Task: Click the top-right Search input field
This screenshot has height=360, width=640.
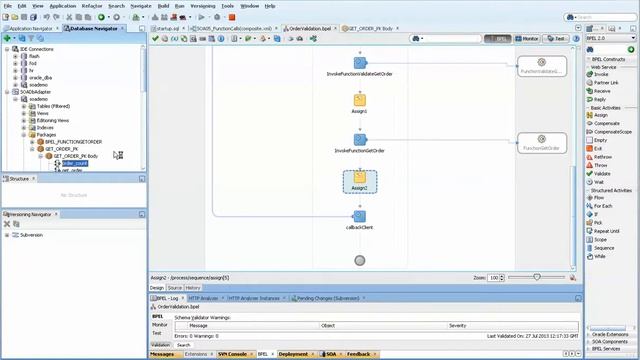Action: click(607, 17)
